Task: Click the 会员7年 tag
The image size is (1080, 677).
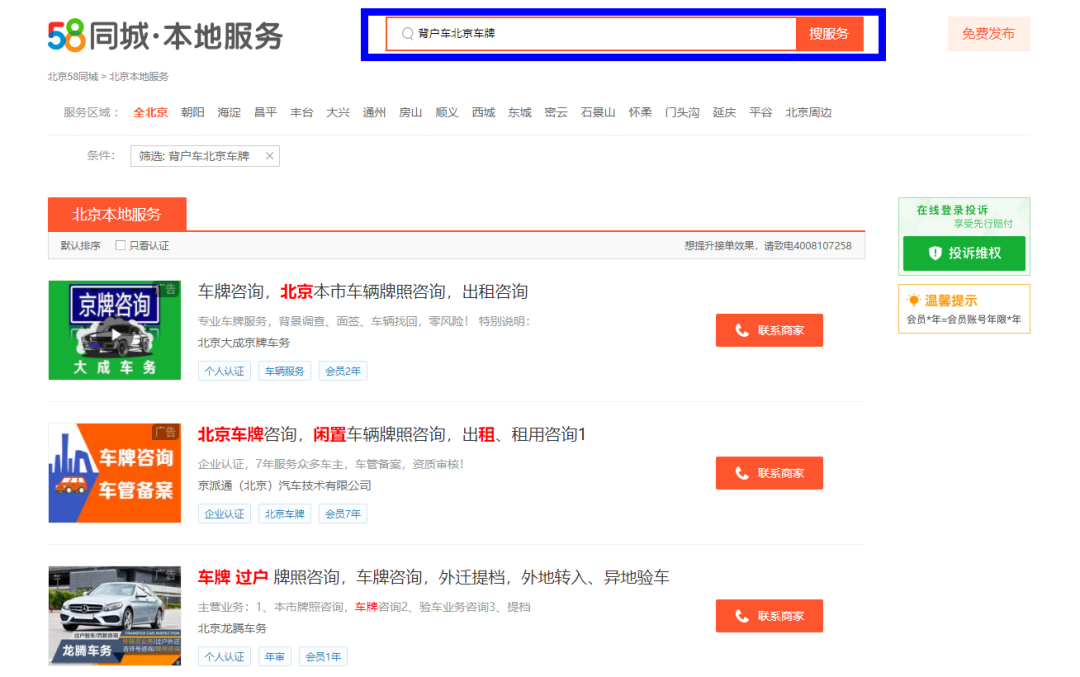Action: [343, 514]
